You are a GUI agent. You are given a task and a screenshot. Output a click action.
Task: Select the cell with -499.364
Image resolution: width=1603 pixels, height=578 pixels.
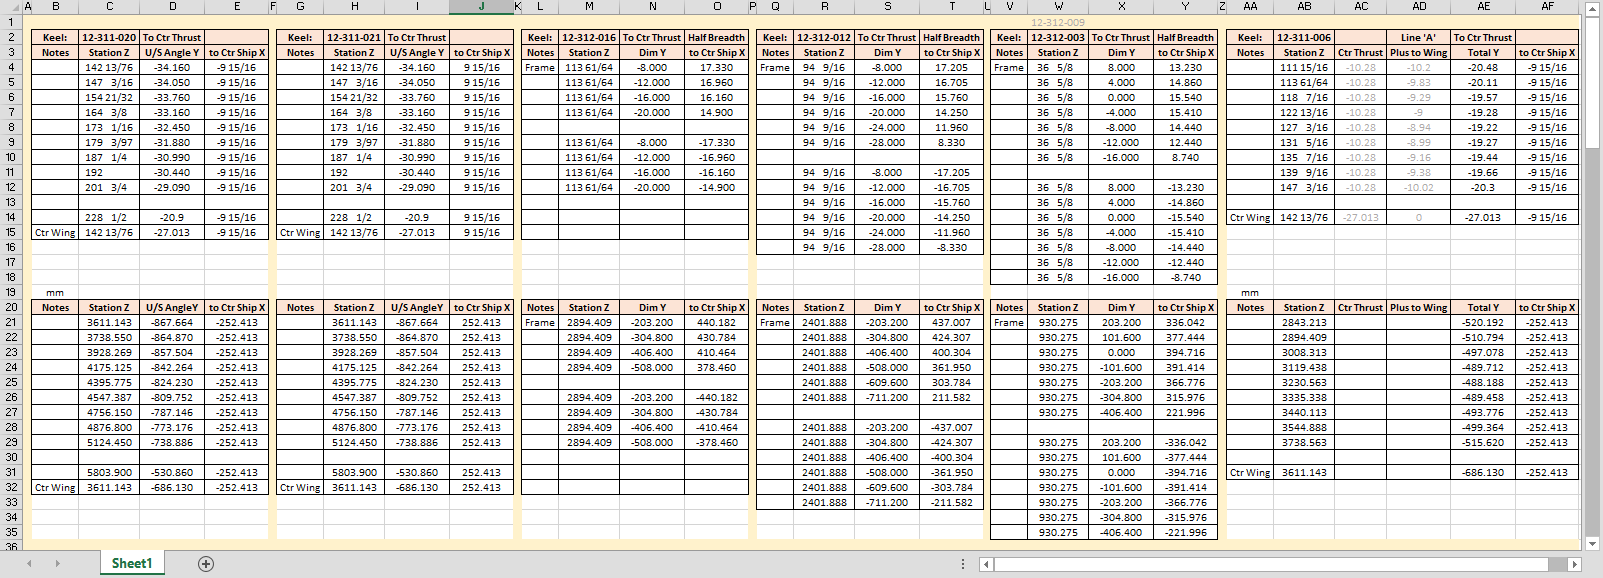click(1483, 428)
